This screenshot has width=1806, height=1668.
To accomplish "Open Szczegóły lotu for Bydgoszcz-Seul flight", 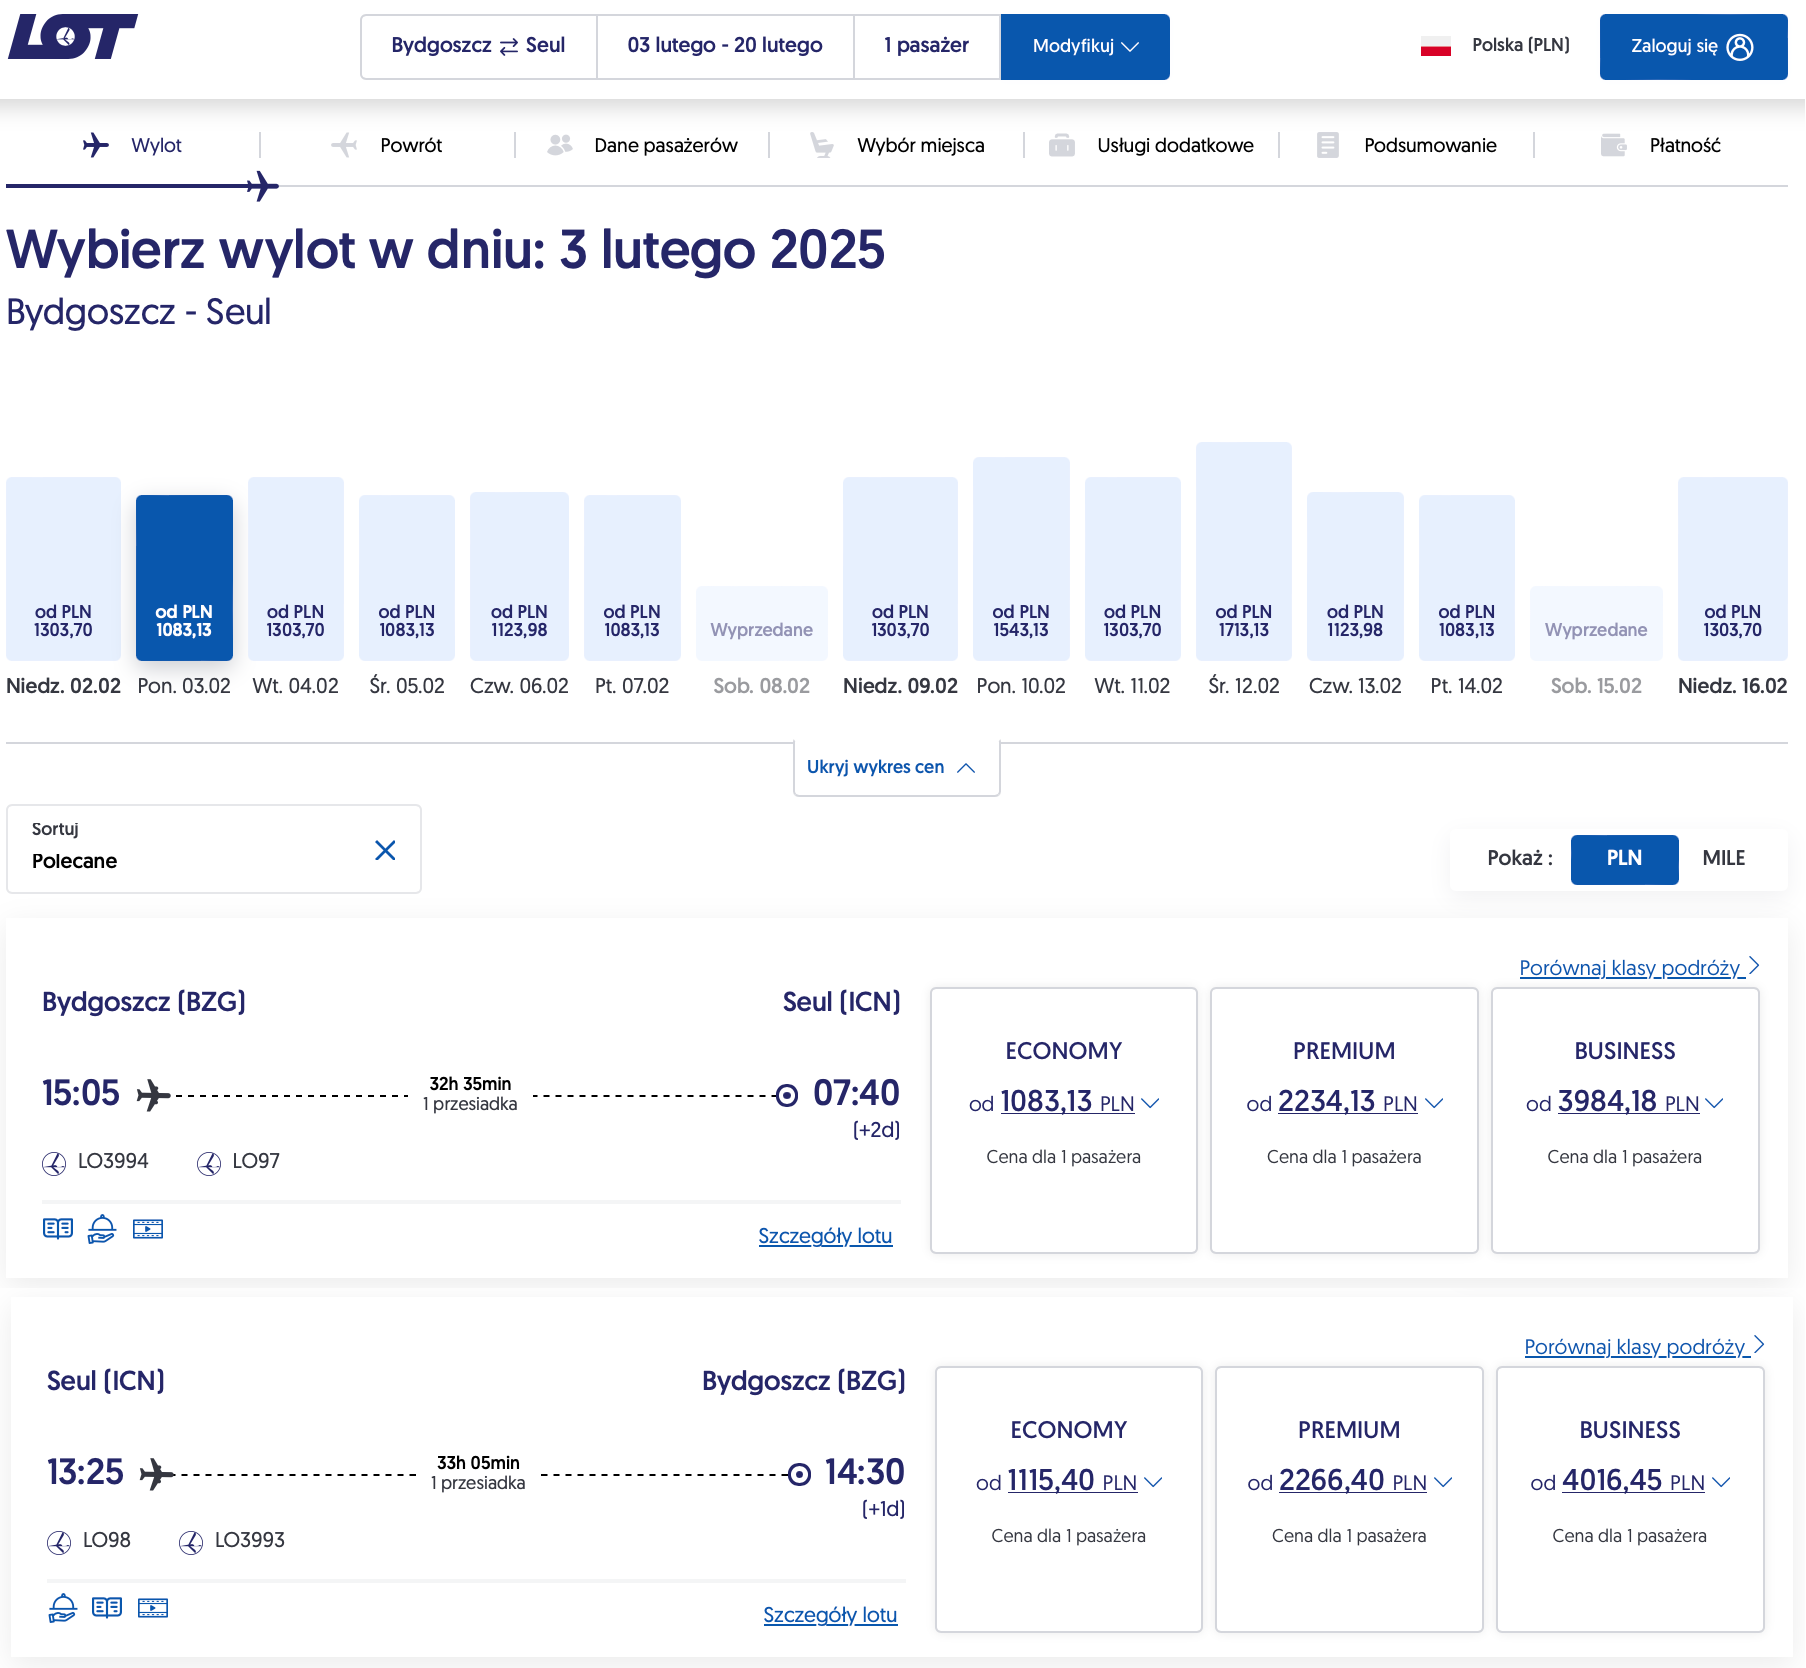I will click(x=825, y=1236).
